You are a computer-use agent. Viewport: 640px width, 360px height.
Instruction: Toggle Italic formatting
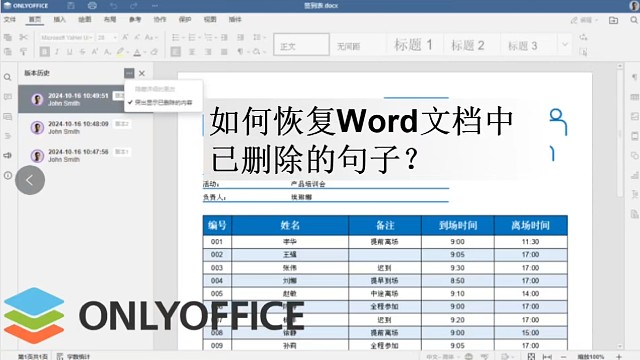(57, 52)
